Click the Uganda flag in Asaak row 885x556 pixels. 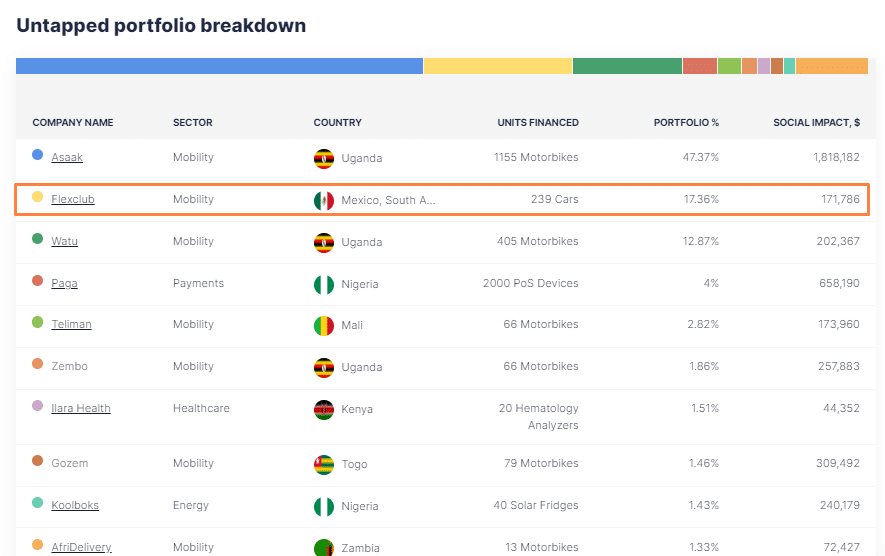tap(324, 159)
